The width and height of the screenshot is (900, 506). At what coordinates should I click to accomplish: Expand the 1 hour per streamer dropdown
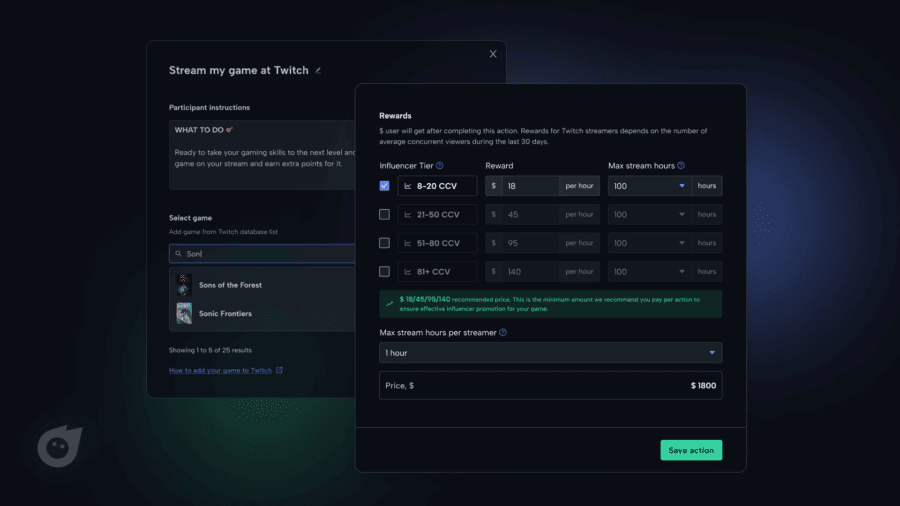[550, 353]
